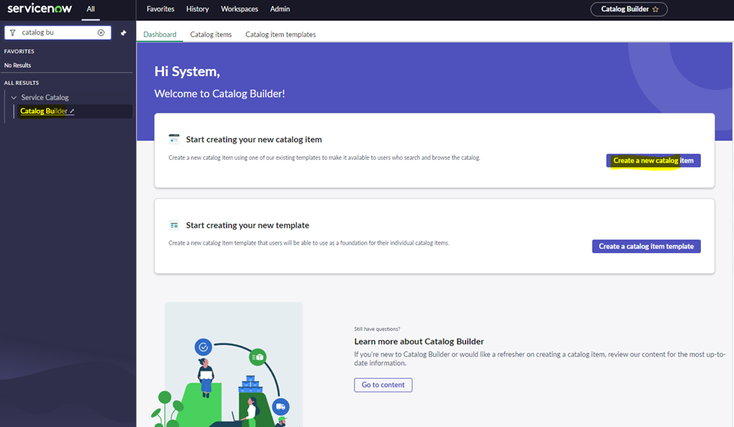
Task: Switch to the Catalog items tab
Action: [x=211, y=34]
